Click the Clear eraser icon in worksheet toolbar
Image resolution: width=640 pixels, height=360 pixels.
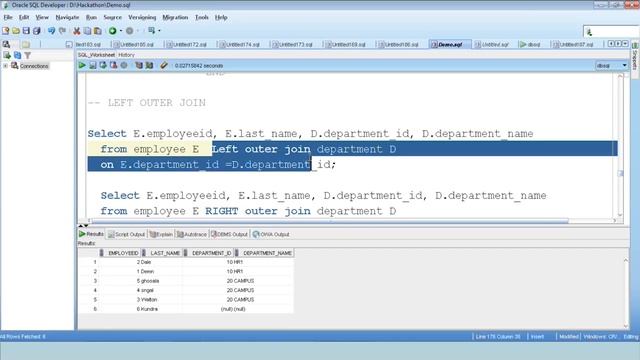click(x=164, y=65)
